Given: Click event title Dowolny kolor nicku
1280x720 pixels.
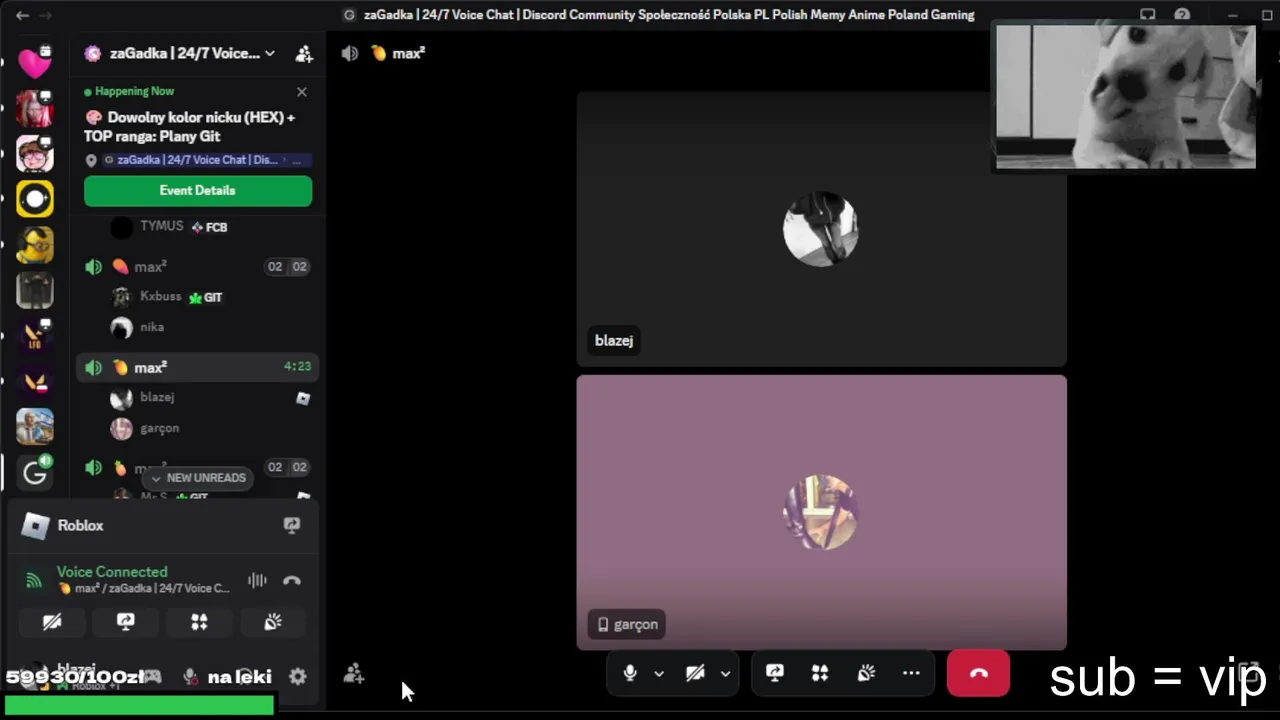Looking at the screenshot, I should [x=189, y=126].
